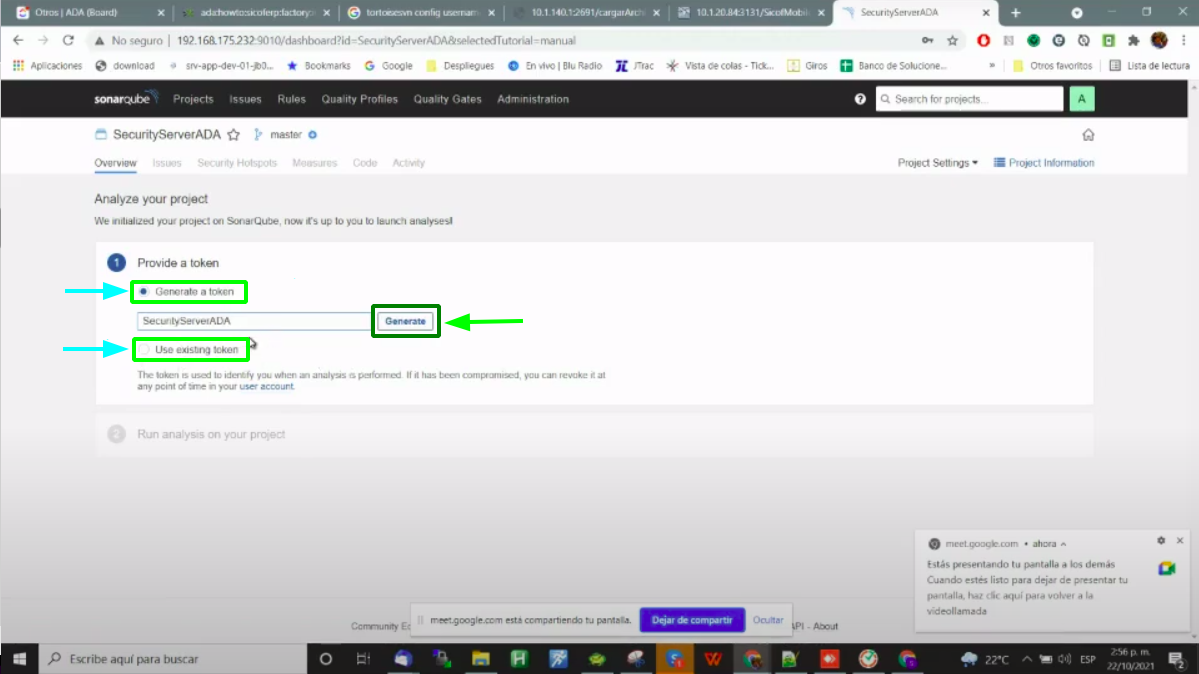The width and height of the screenshot is (1199, 674).
Task: Click the project home icon
Action: pyautogui.click(x=1088, y=136)
